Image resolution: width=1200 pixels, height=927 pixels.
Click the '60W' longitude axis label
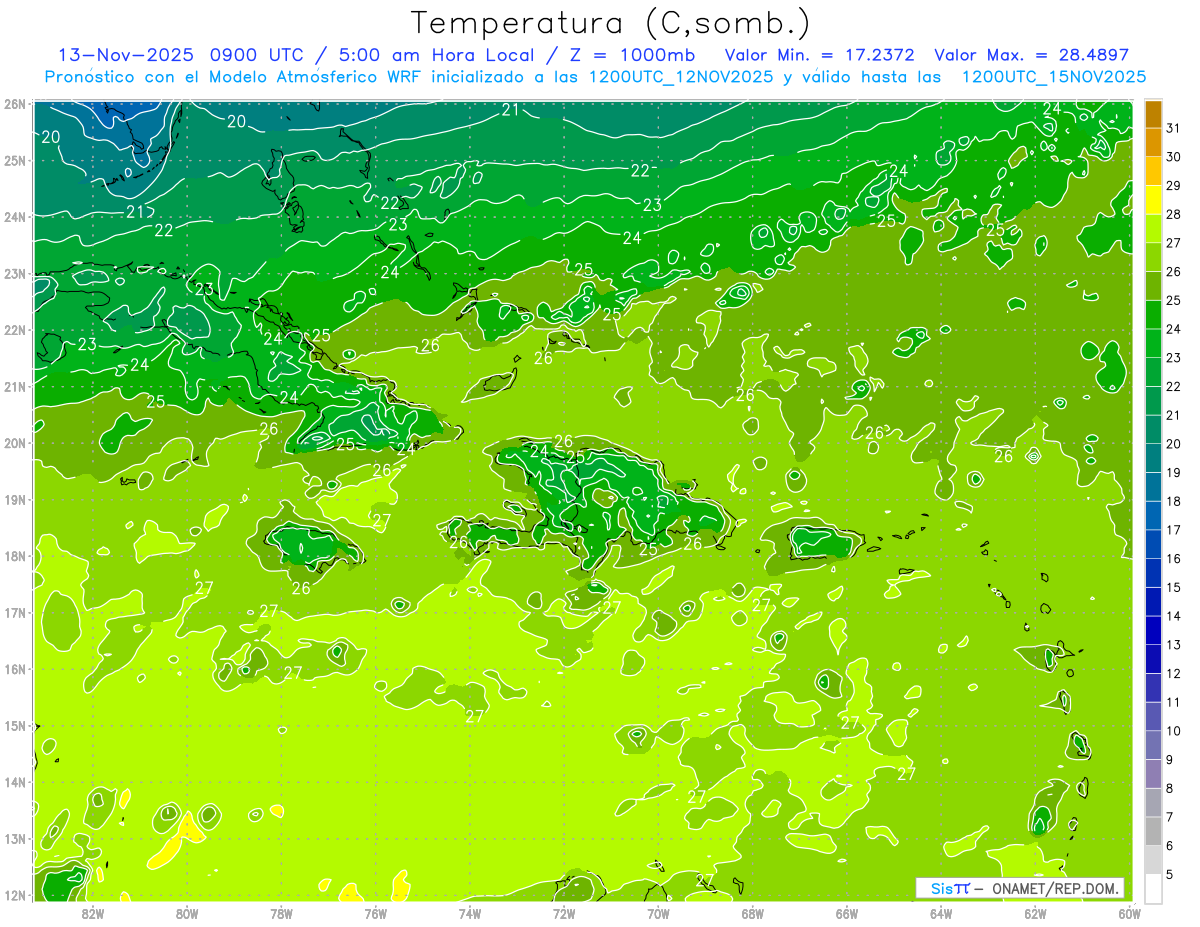click(1130, 913)
